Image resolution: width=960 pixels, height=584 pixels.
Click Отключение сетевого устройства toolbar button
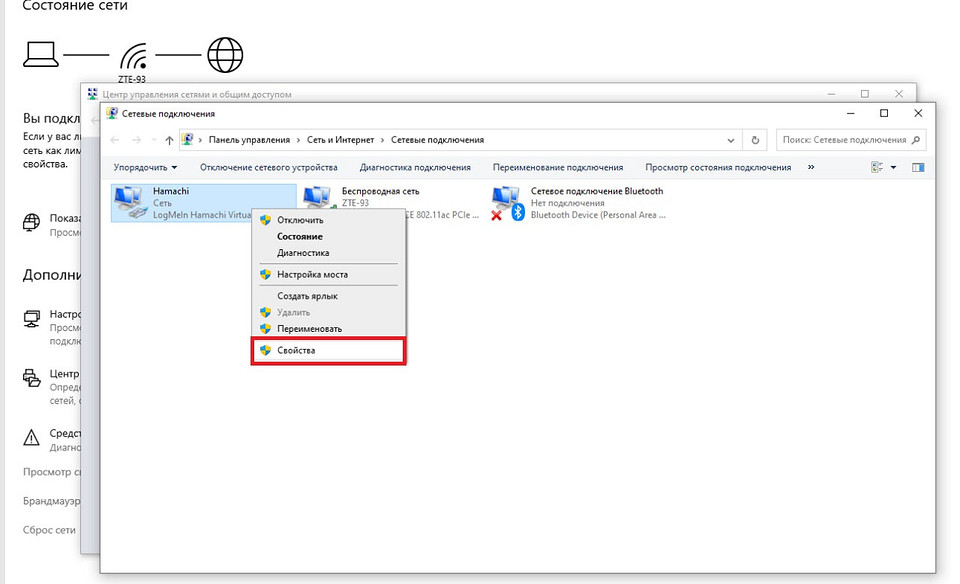(268, 167)
